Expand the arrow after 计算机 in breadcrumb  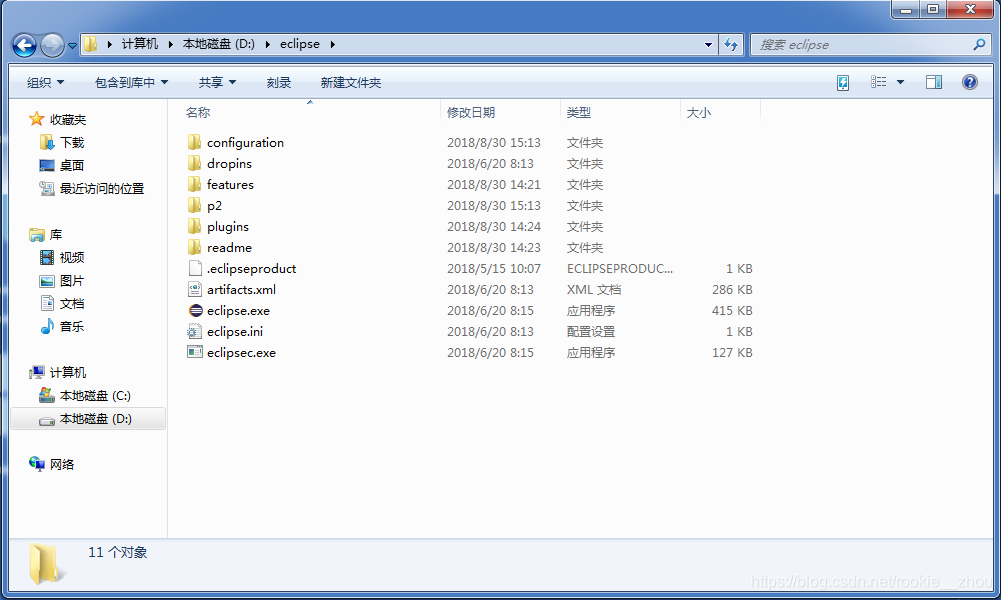170,44
